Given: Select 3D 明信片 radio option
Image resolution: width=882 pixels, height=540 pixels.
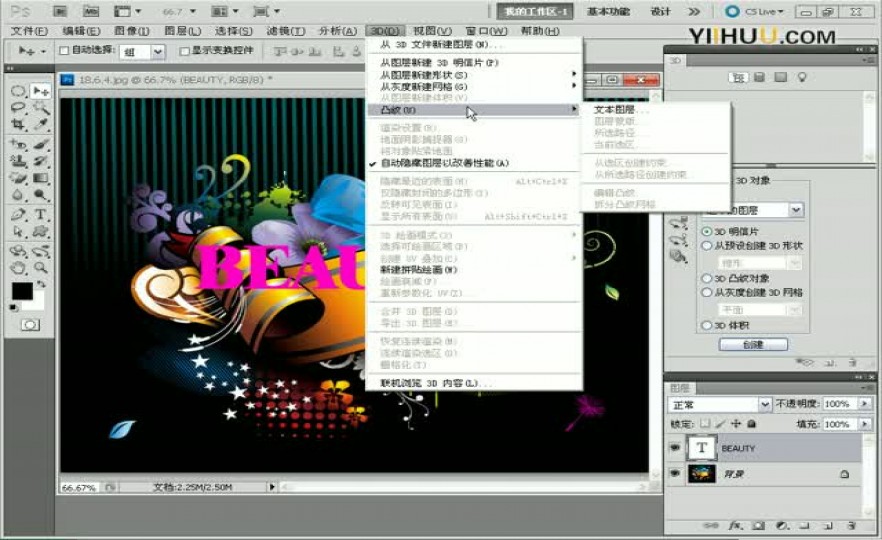Looking at the screenshot, I should pos(706,231).
